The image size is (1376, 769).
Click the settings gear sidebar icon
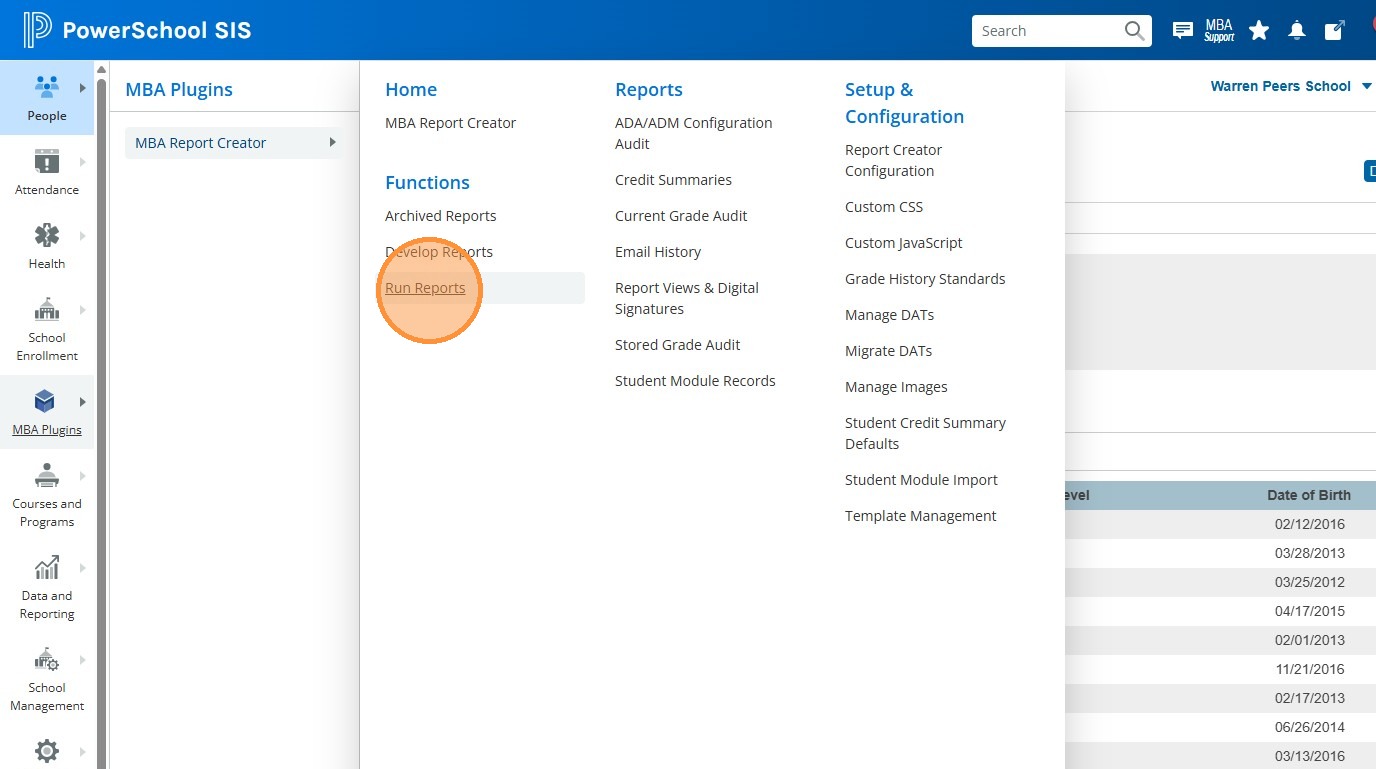tap(47, 750)
